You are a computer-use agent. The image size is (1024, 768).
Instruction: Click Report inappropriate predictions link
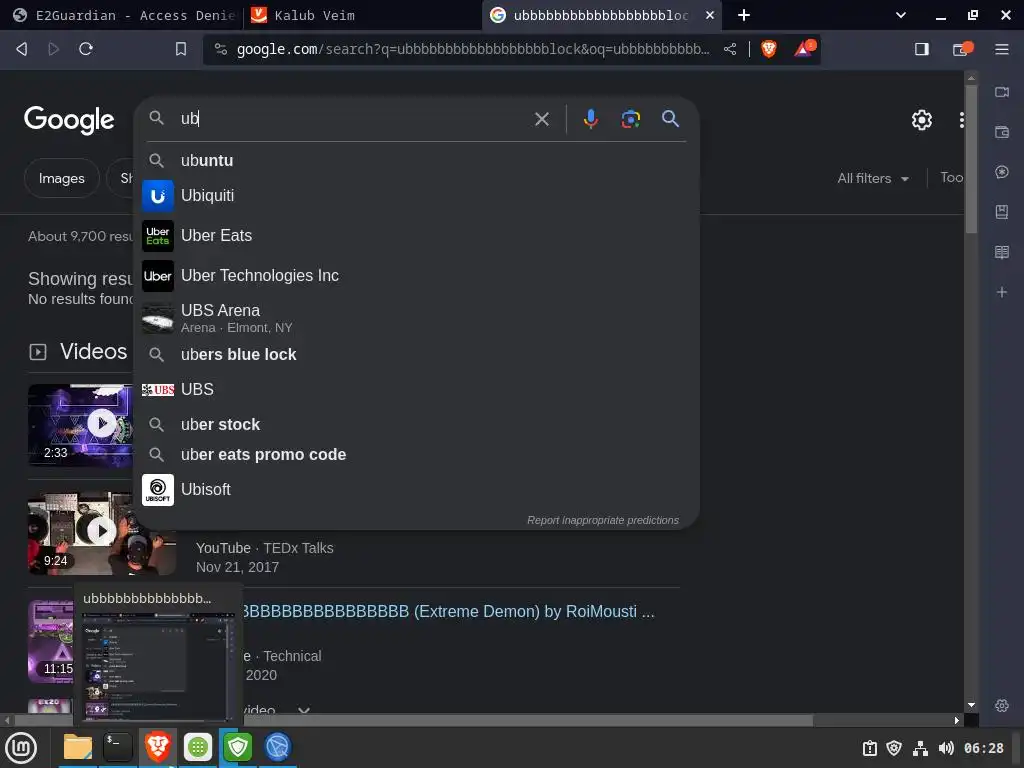tap(603, 520)
